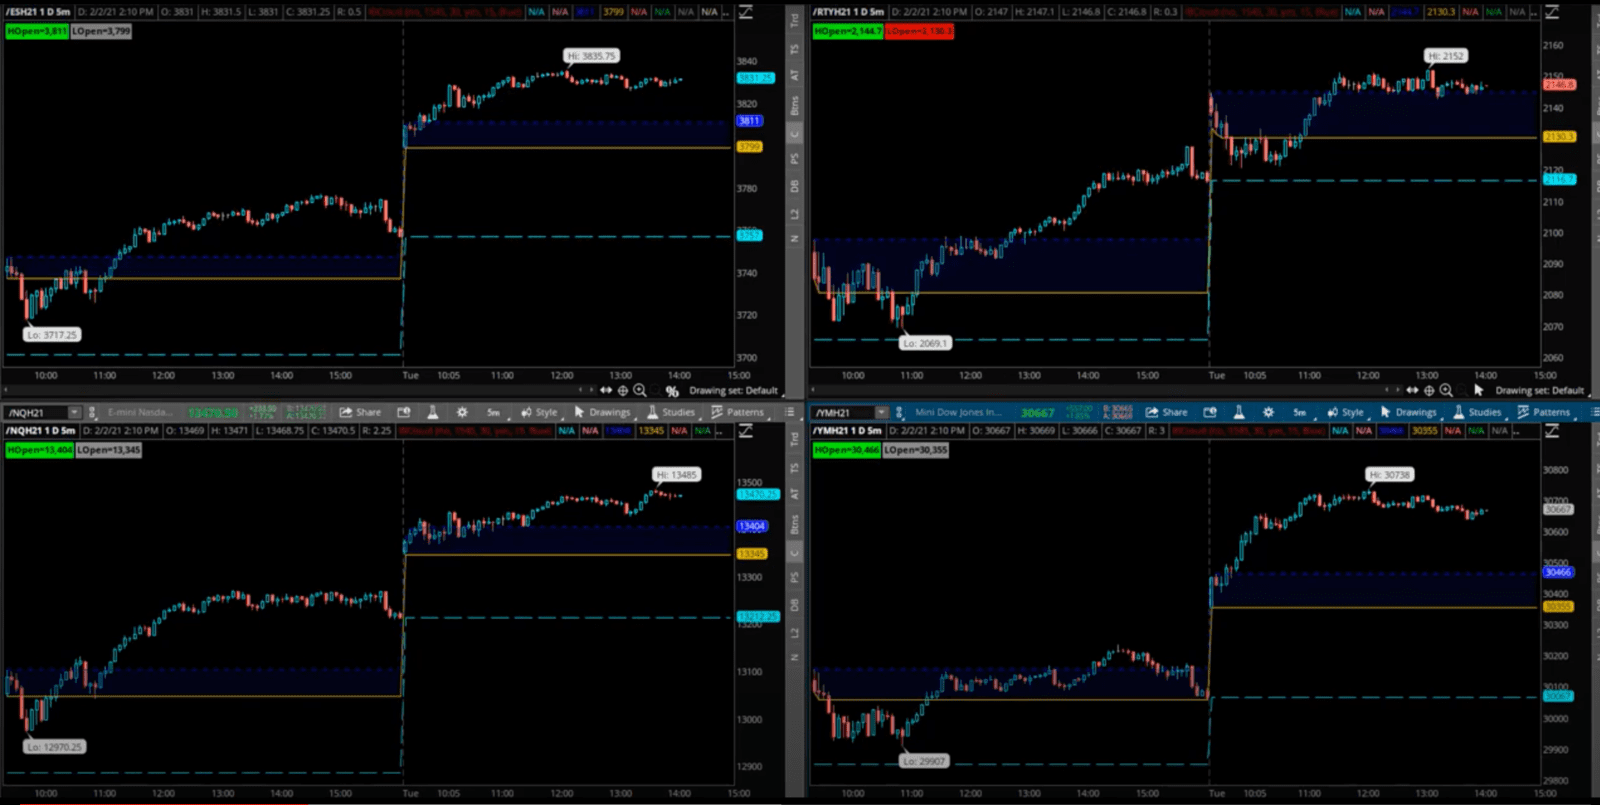Click the Lo: 2069.1 bubble on /RTYH21 chart

pos(924,343)
